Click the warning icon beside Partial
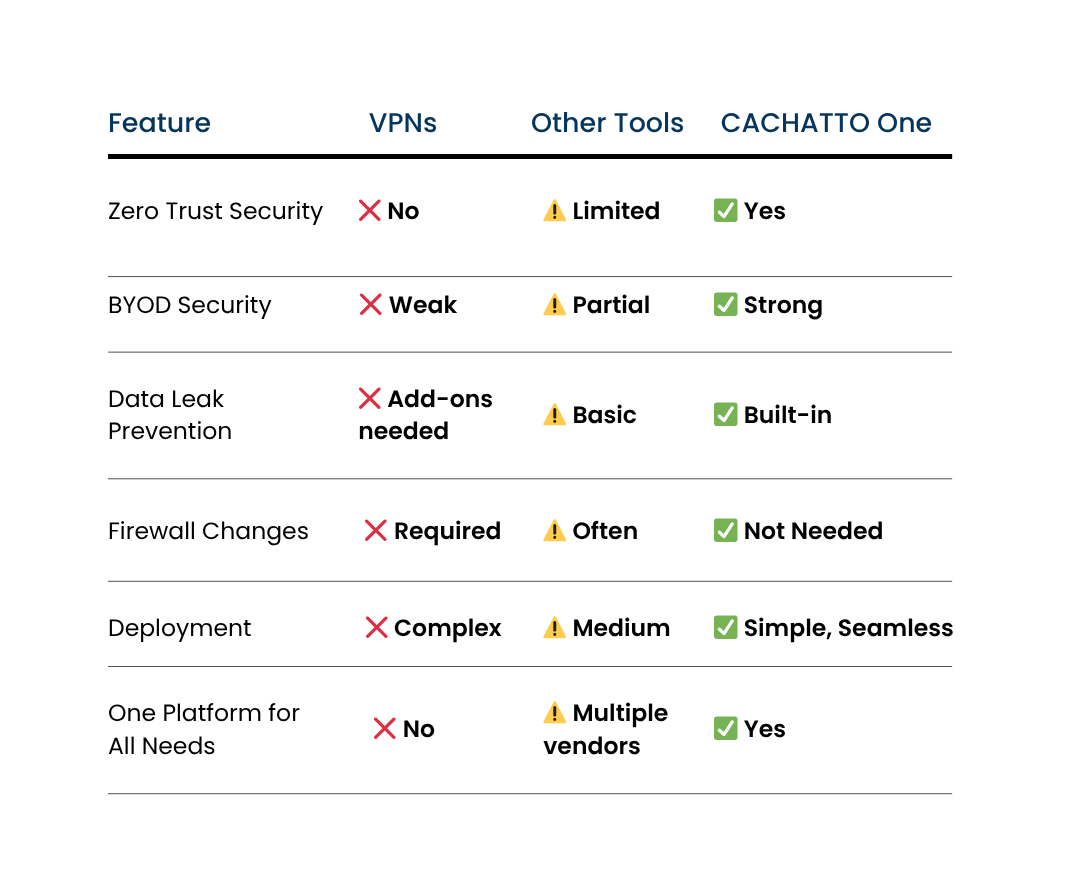The image size is (1080, 890). [554, 305]
